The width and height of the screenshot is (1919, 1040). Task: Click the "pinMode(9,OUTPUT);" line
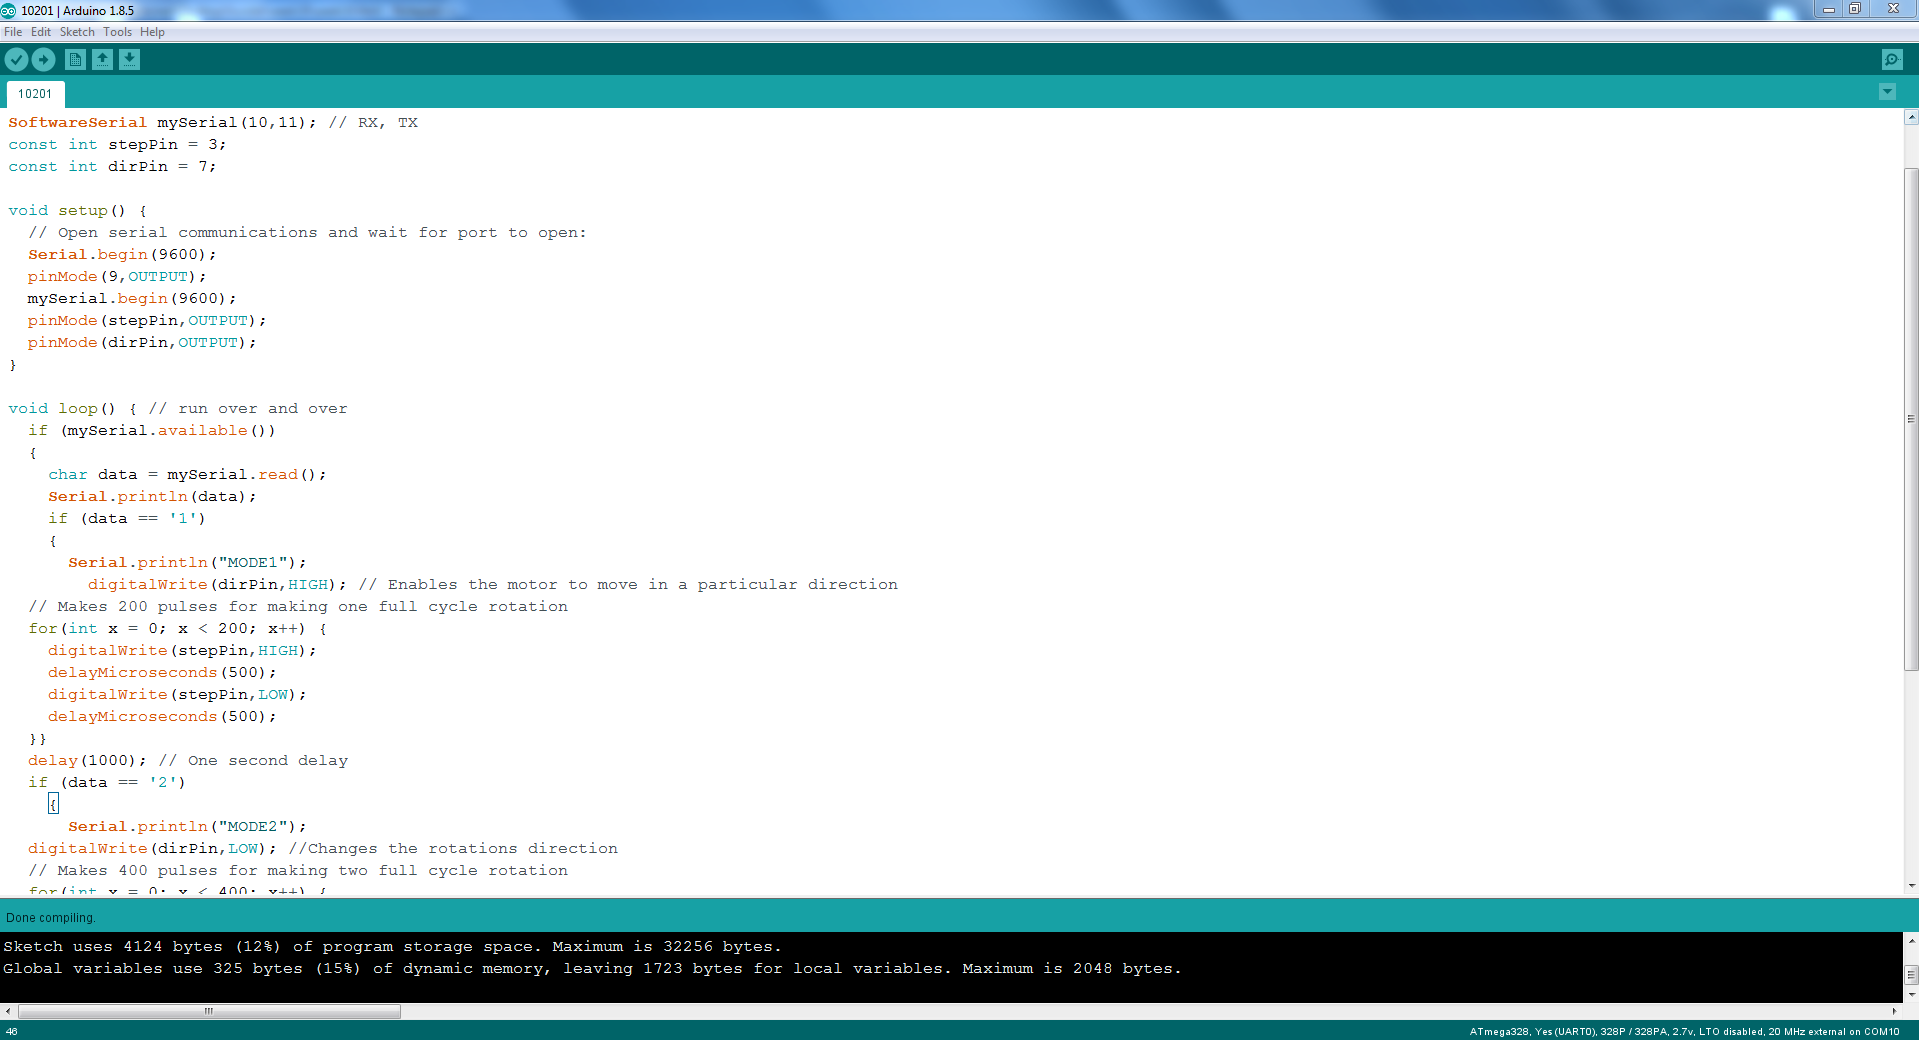pyautogui.click(x=117, y=277)
